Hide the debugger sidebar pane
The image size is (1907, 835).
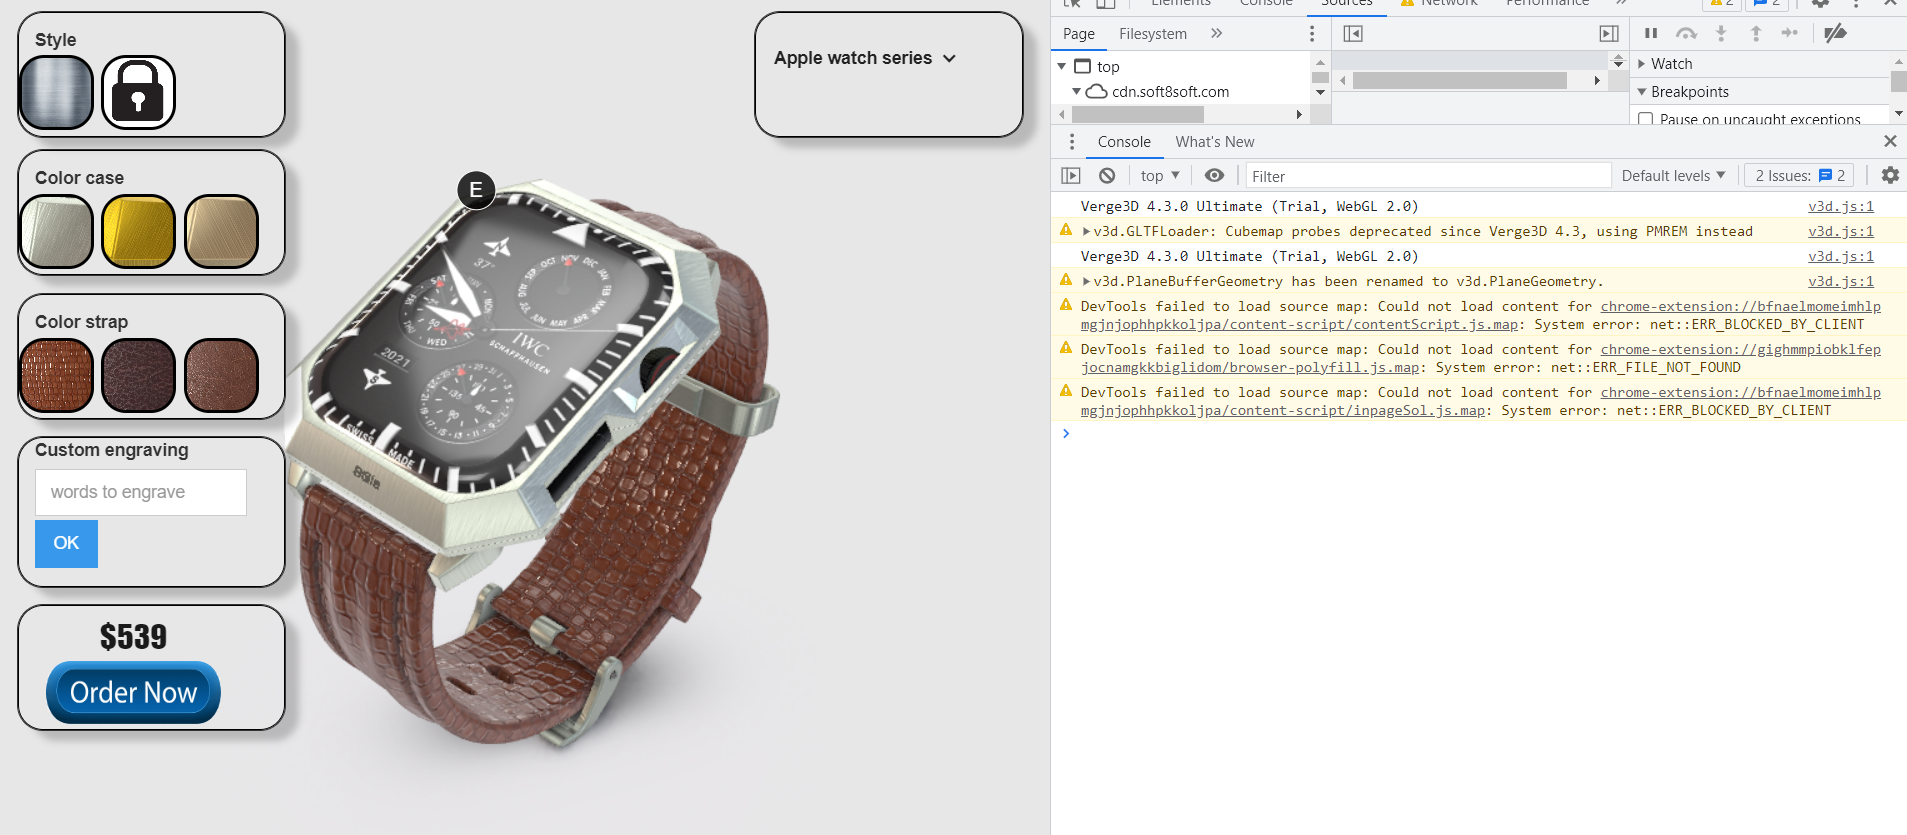tap(1609, 34)
